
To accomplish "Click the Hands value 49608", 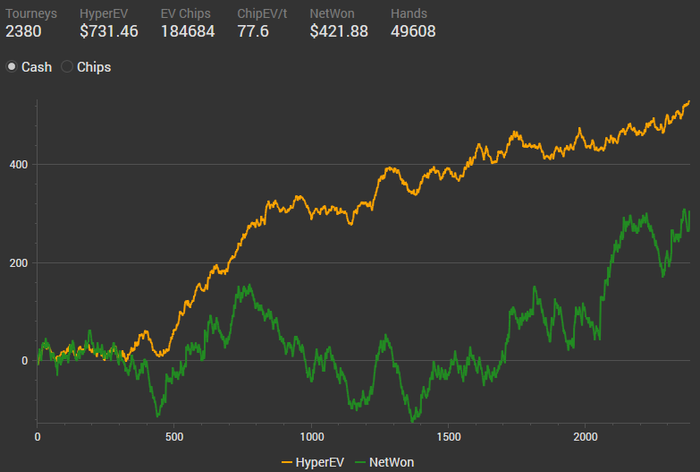I will (413, 31).
